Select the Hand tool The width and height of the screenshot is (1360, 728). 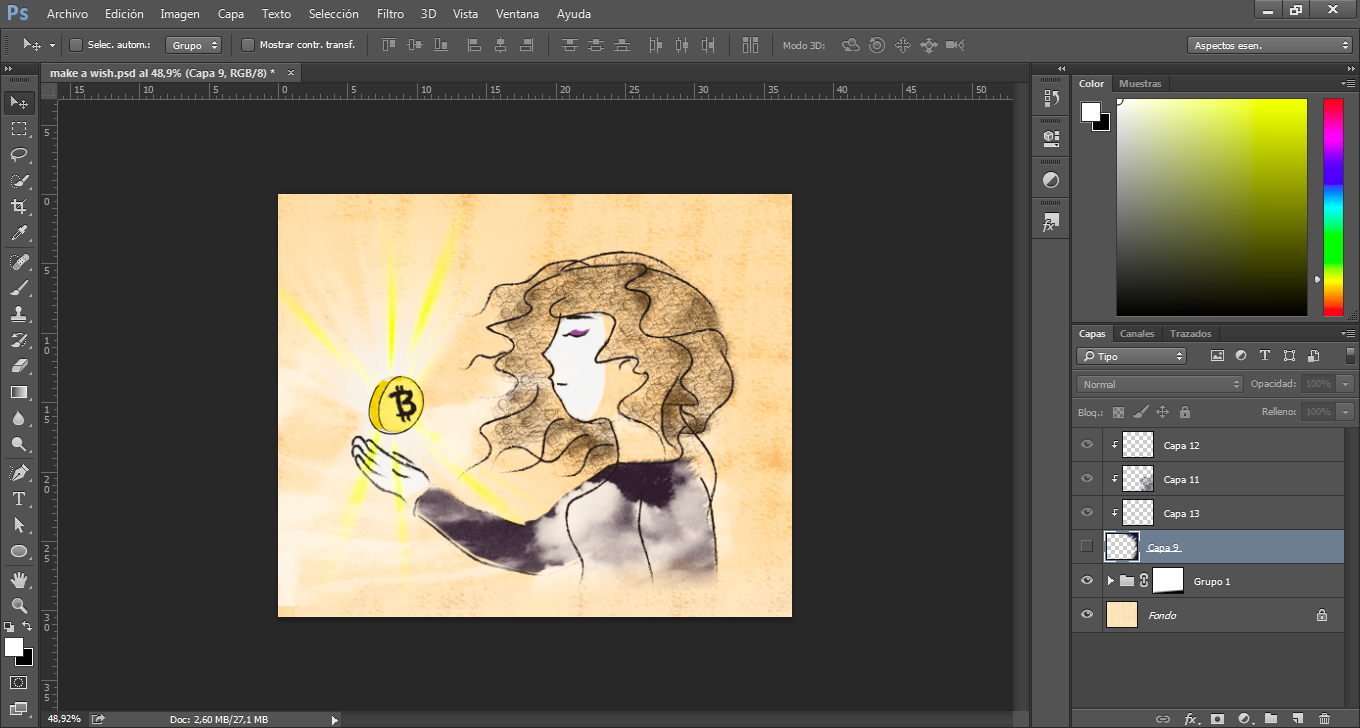(19, 579)
